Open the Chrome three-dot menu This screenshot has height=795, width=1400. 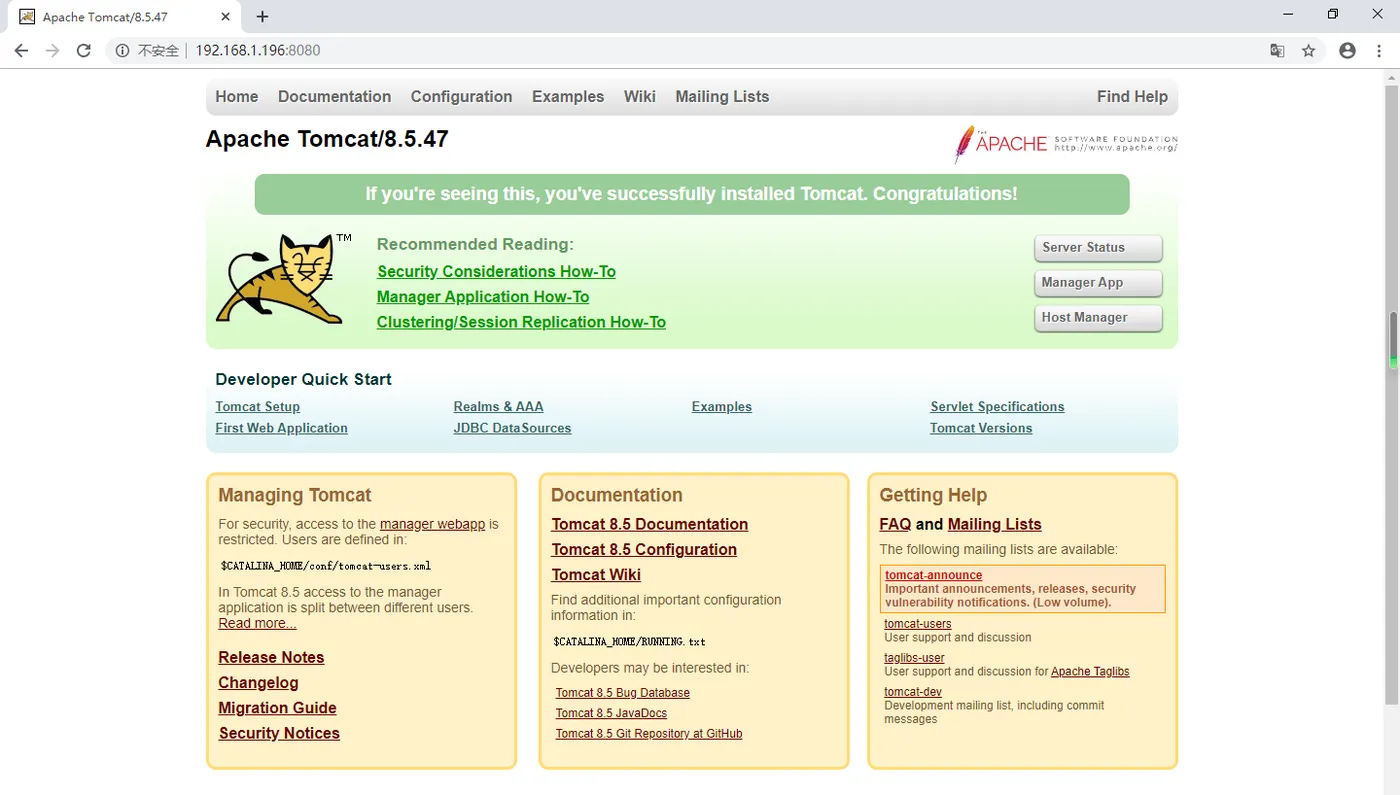tap(1380, 50)
